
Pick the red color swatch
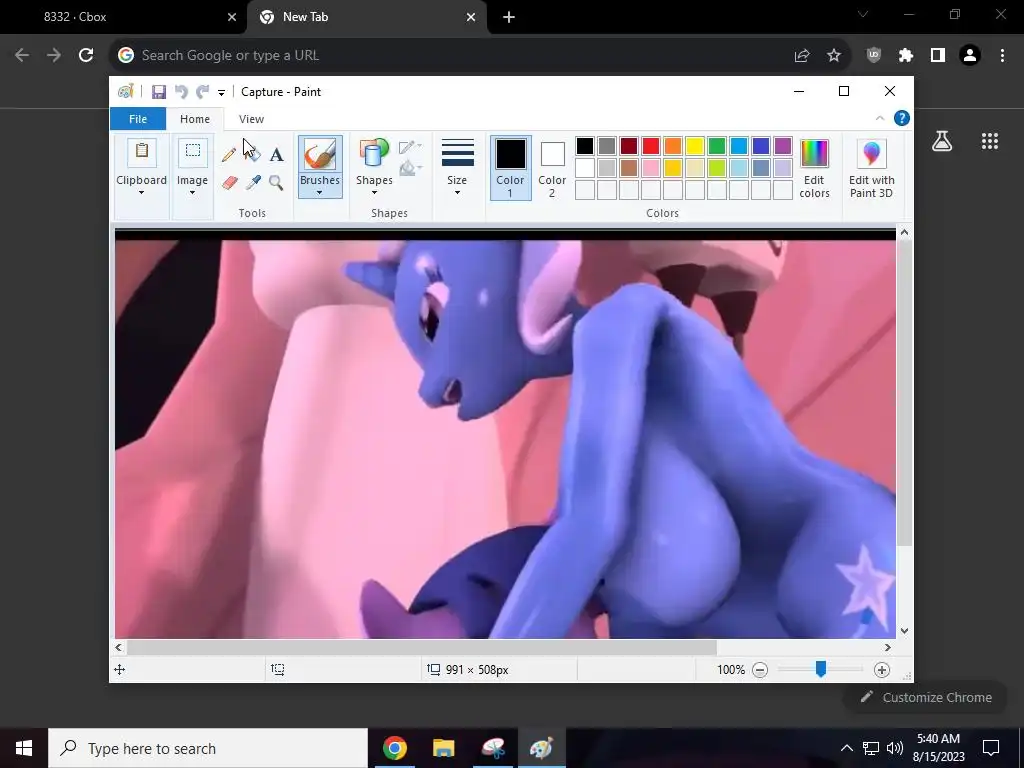[x=651, y=146]
